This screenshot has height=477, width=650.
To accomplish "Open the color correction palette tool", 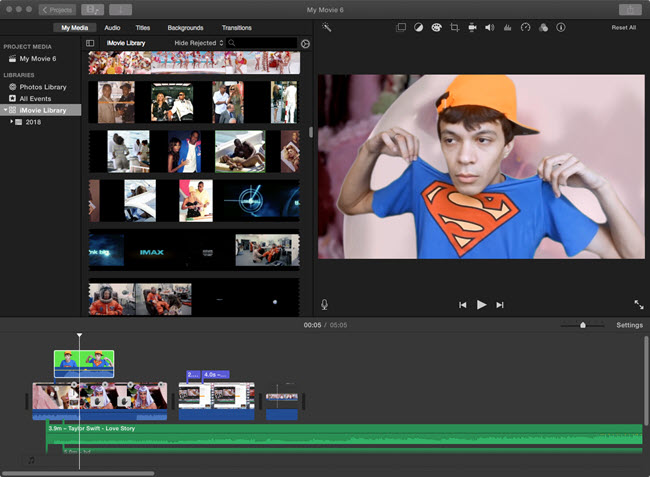I will (x=437, y=28).
